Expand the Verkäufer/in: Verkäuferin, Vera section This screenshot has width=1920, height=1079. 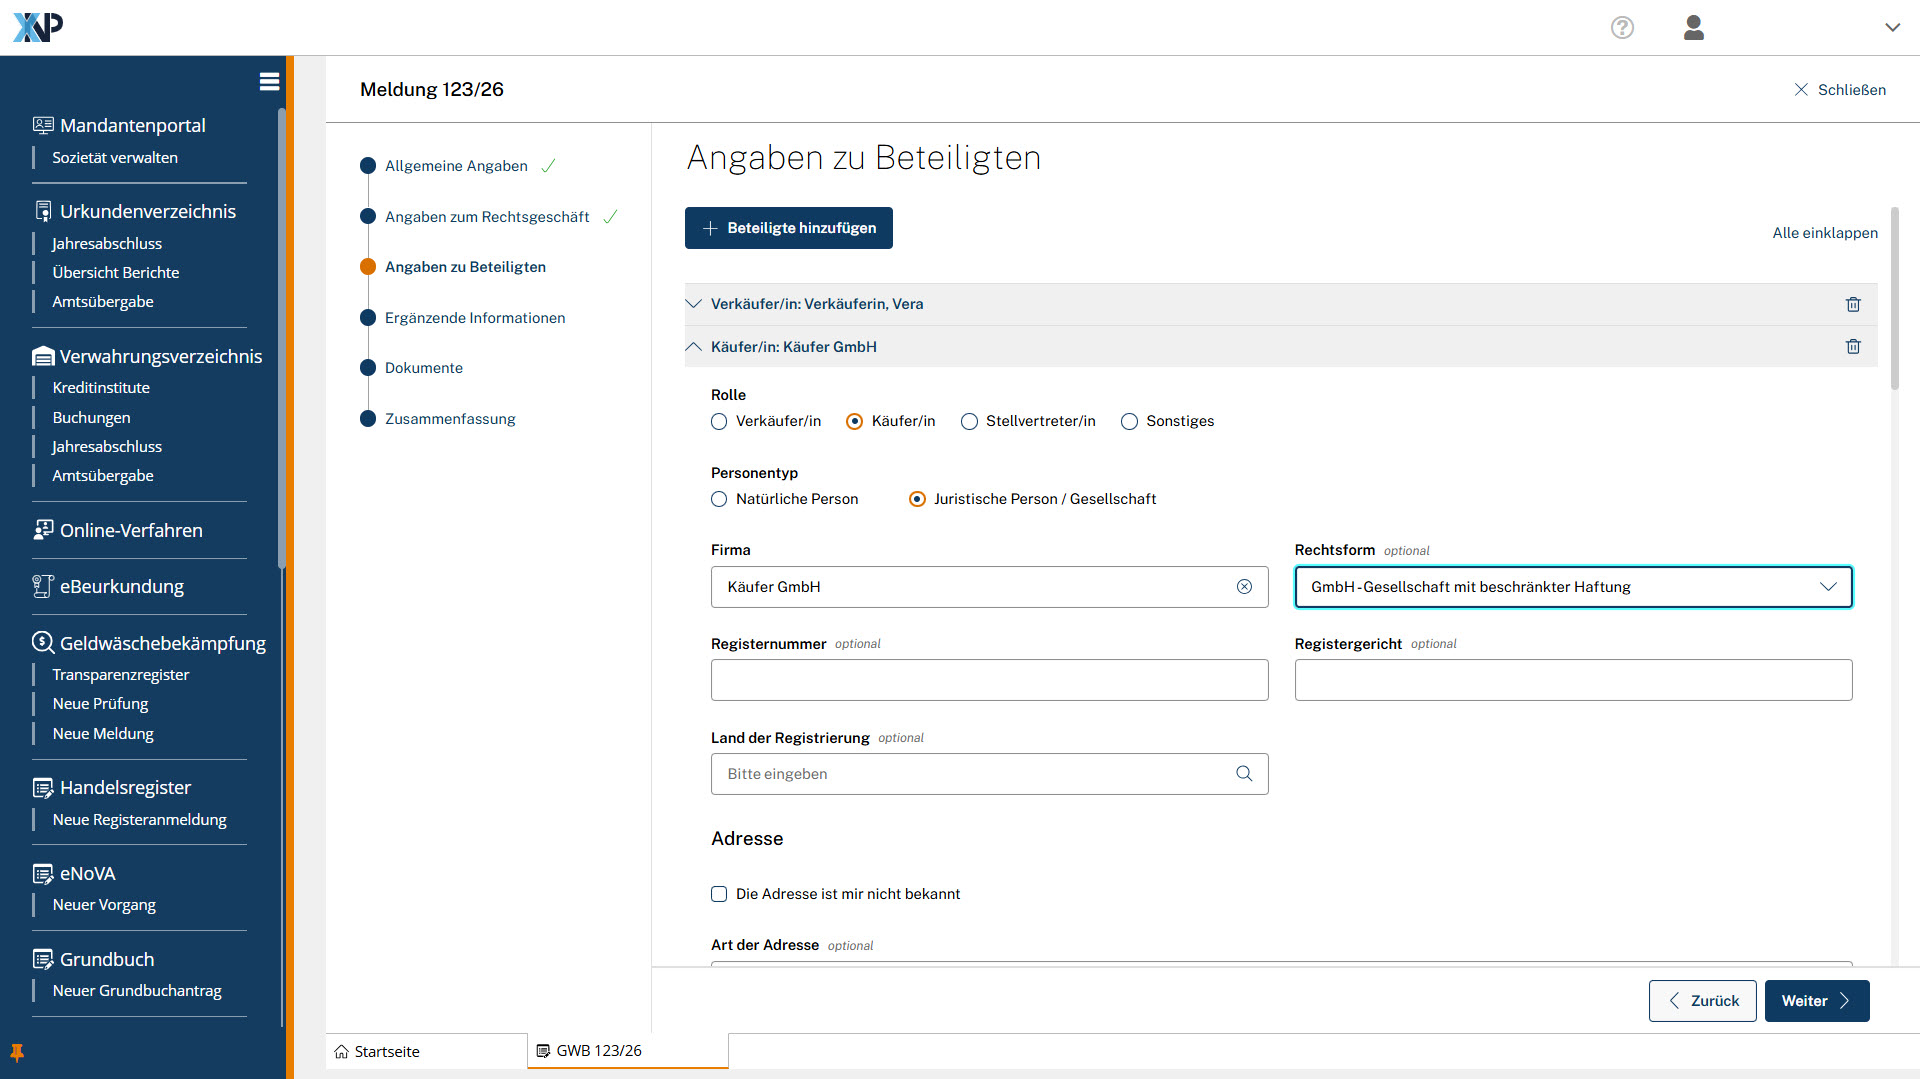click(694, 304)
